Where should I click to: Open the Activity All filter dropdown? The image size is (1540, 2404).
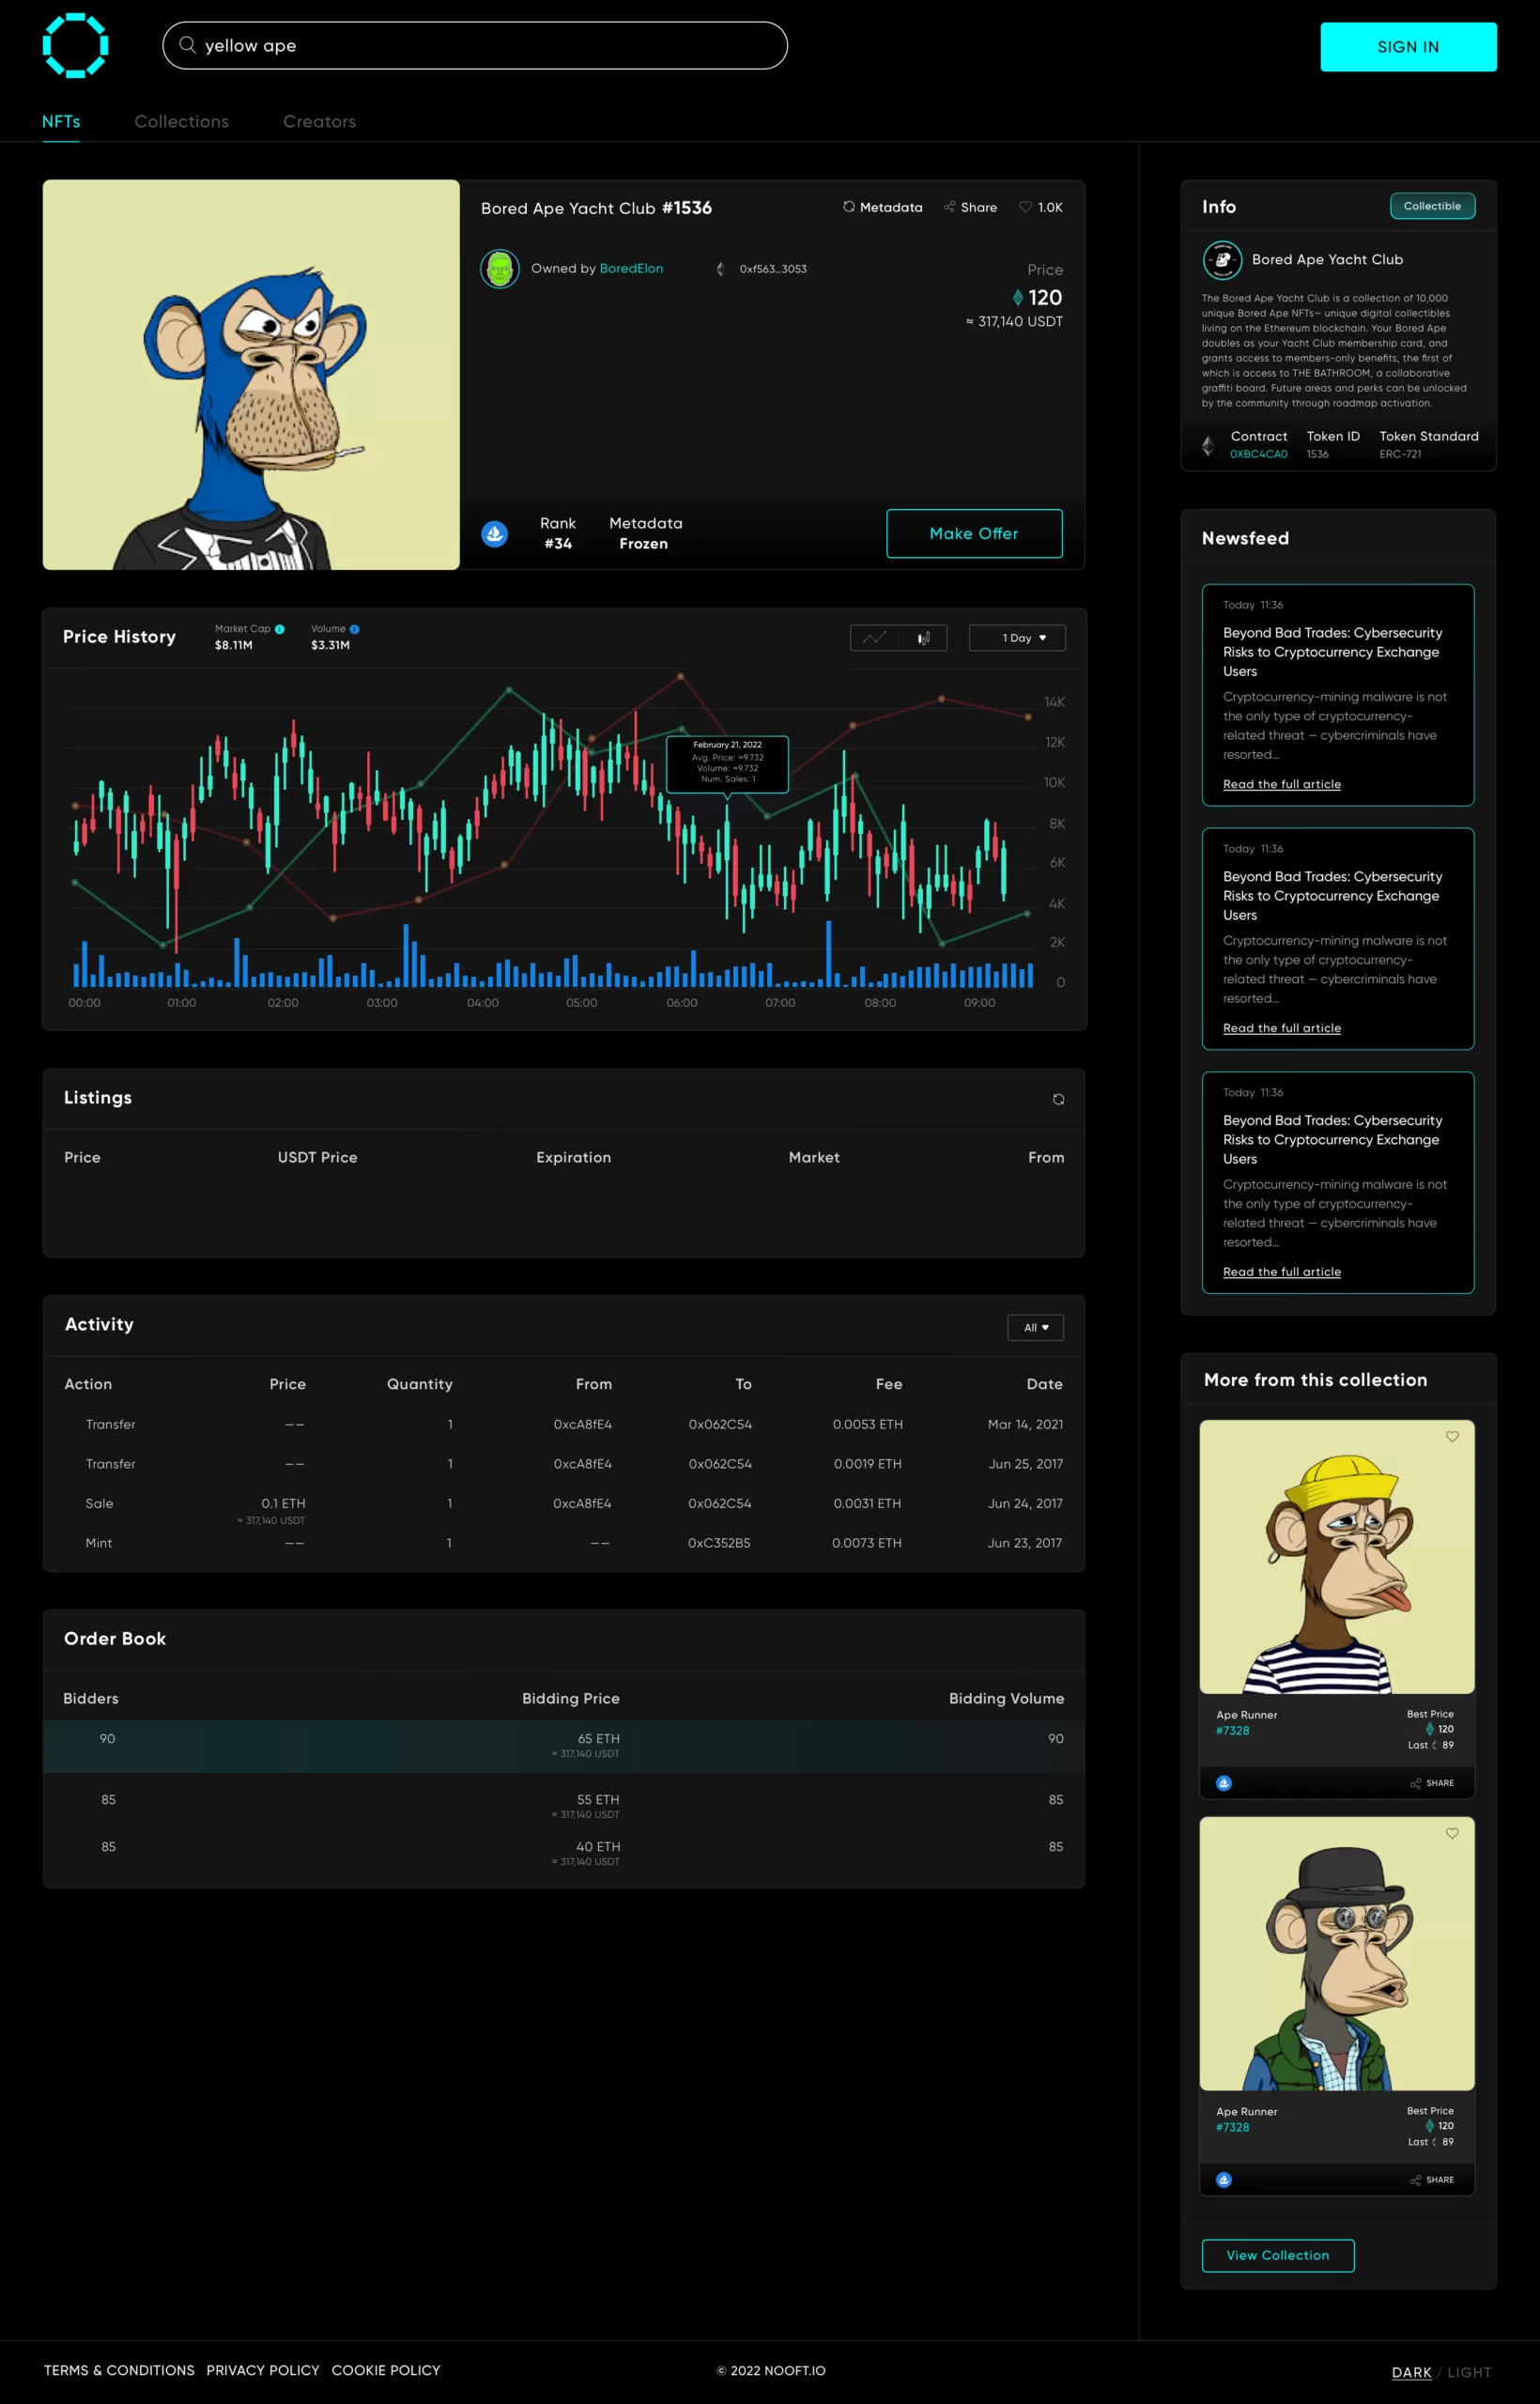pos(1035,1327)
